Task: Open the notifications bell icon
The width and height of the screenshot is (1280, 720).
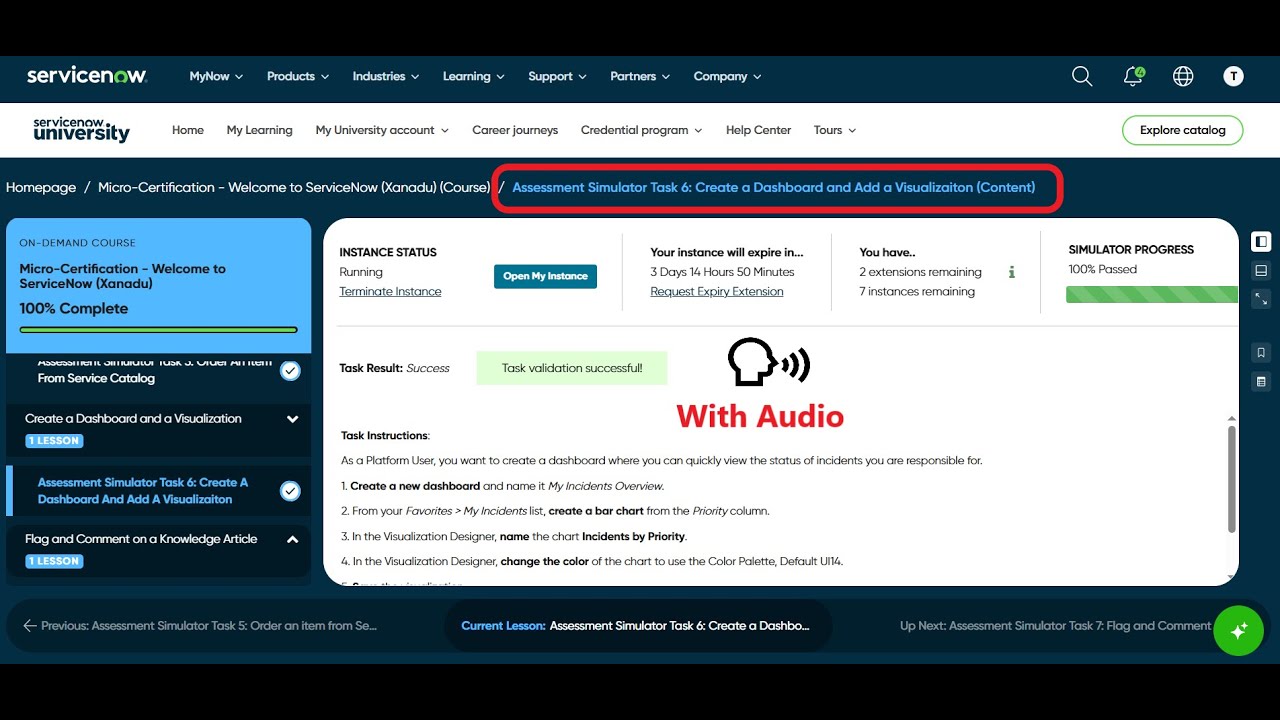Action: click(1133, 76)
